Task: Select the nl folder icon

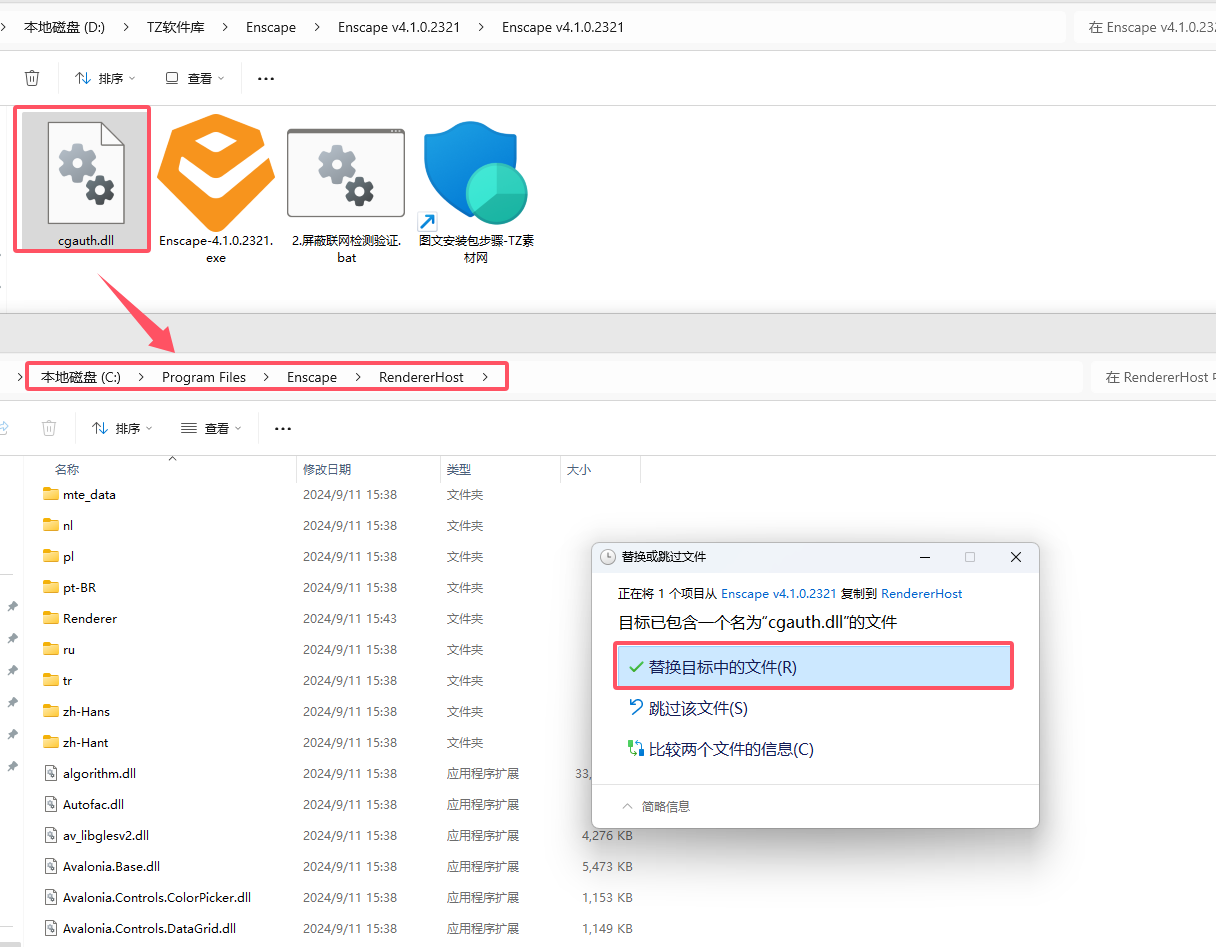Action: point(52,525)
